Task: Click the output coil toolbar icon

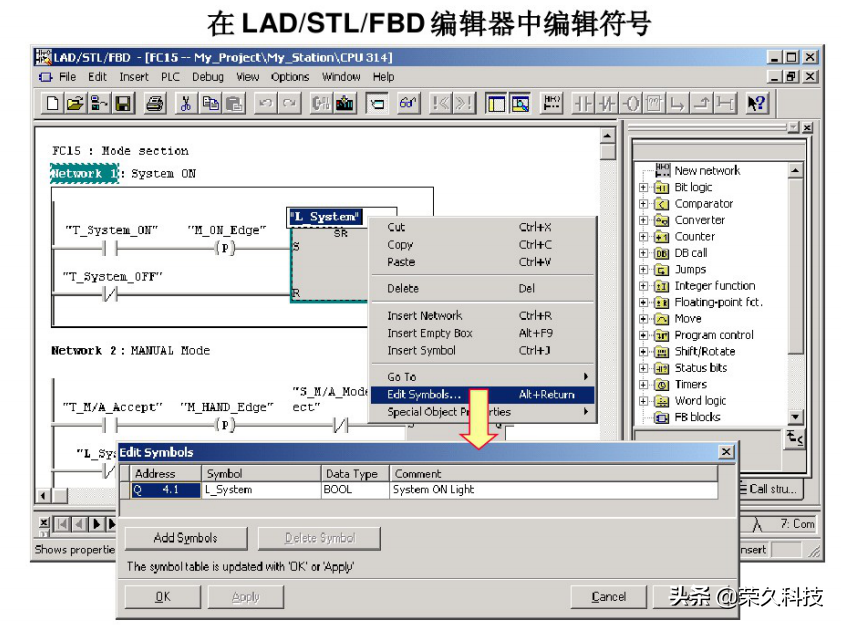Action: [632, 103]
